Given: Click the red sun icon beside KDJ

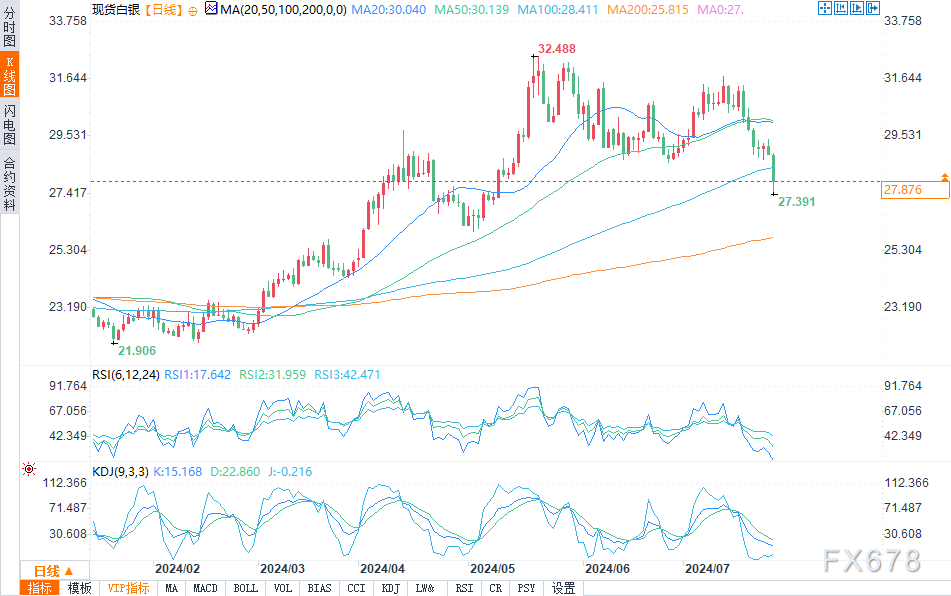Looking at the screenshot, I should coord(29,469).
